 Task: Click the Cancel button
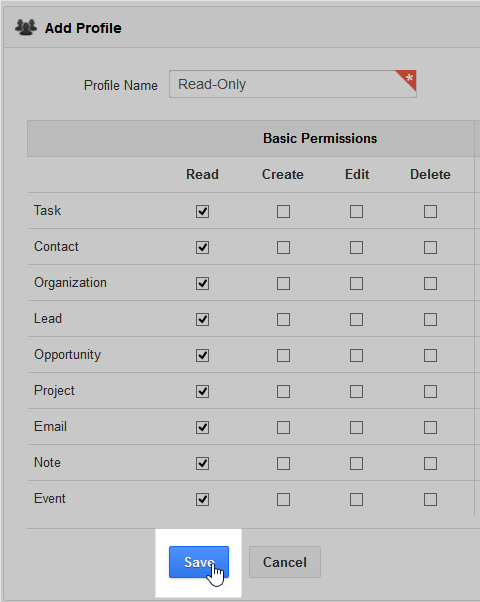(x=285, y=562)
